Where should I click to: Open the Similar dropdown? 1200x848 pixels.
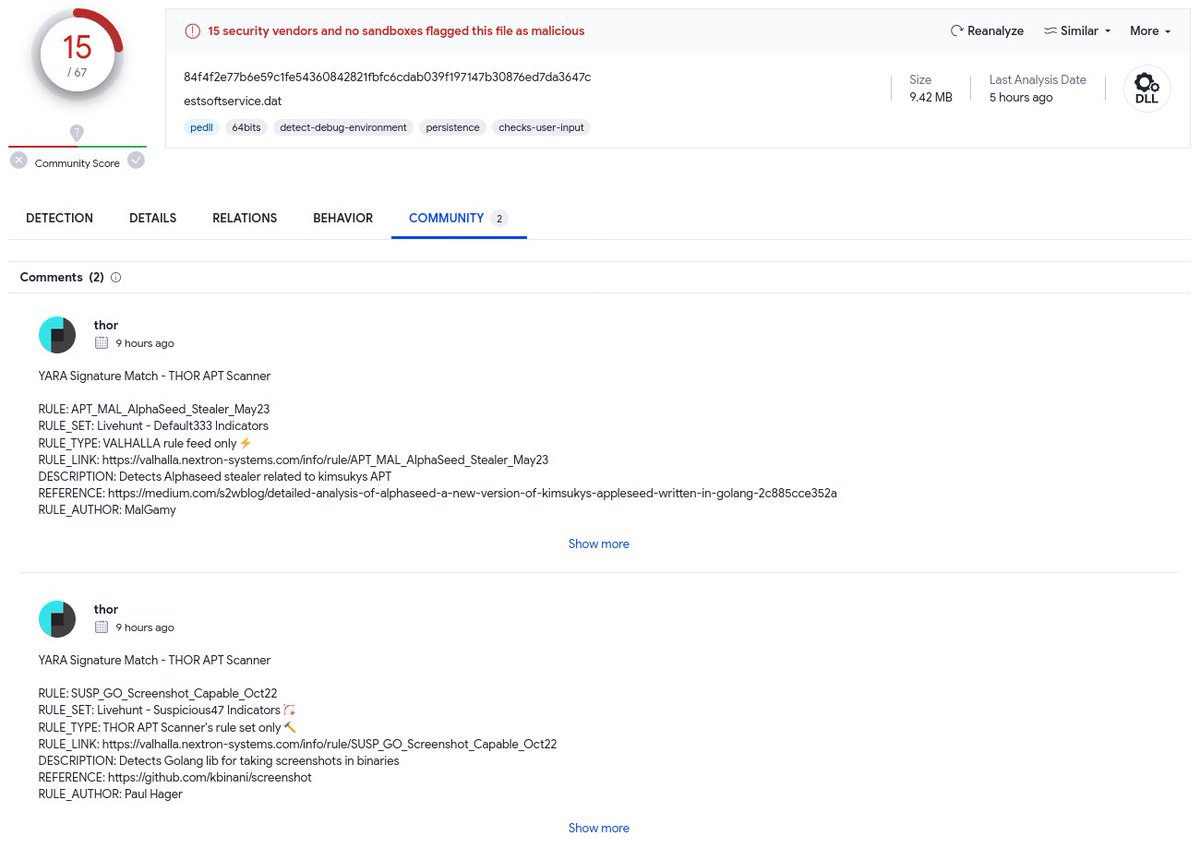coord(1077,31)
